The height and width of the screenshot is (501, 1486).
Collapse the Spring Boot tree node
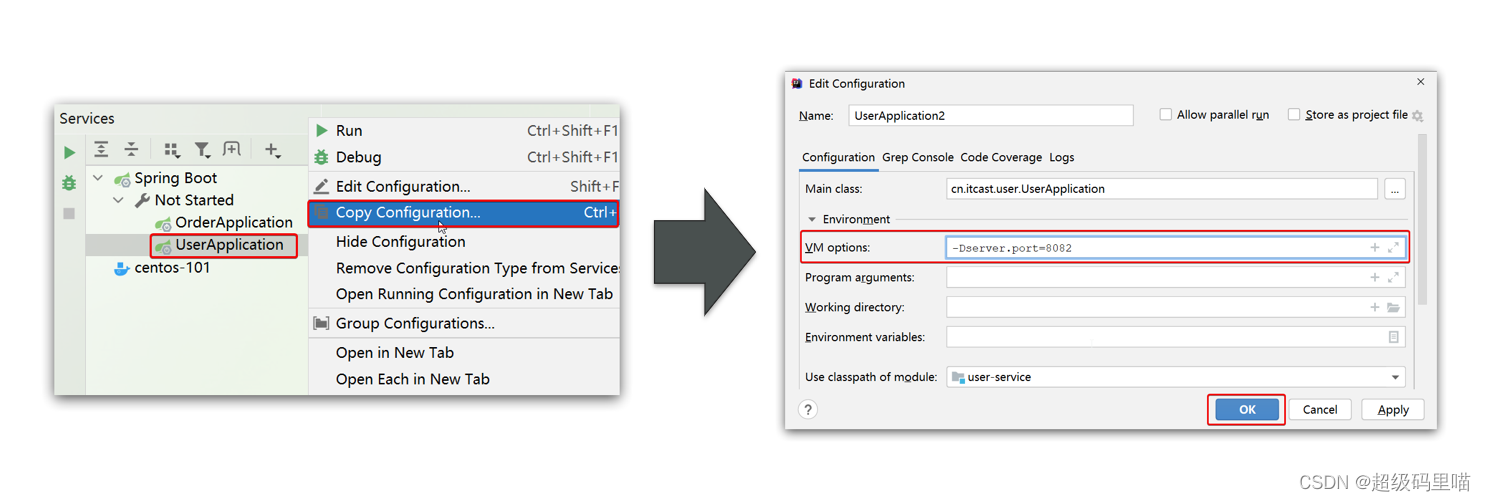click(x=98, y=178)
